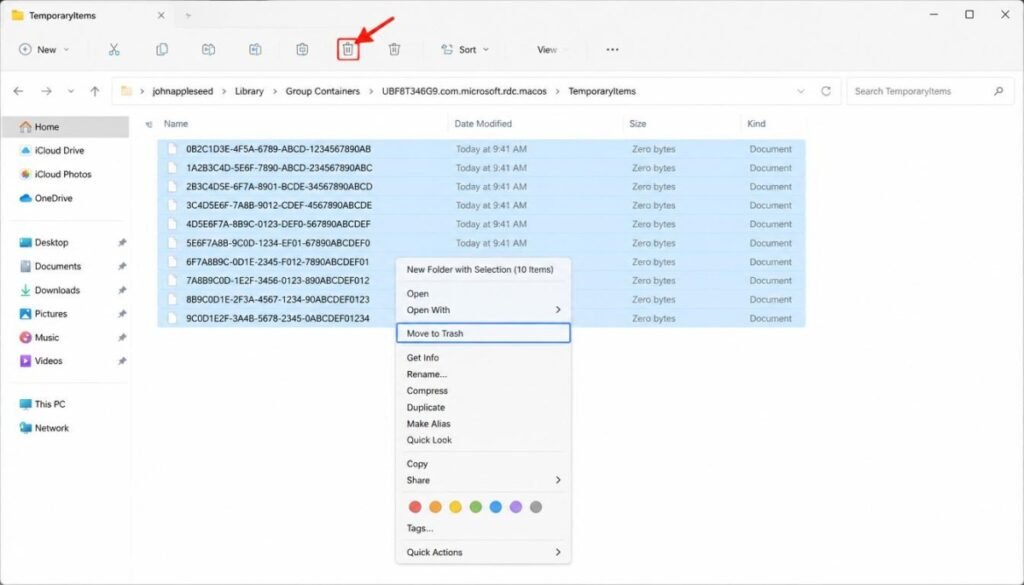Screen dimensions: 1024x585
Task: Choose Compress in the context menu
Action: (x=483, y=390)
